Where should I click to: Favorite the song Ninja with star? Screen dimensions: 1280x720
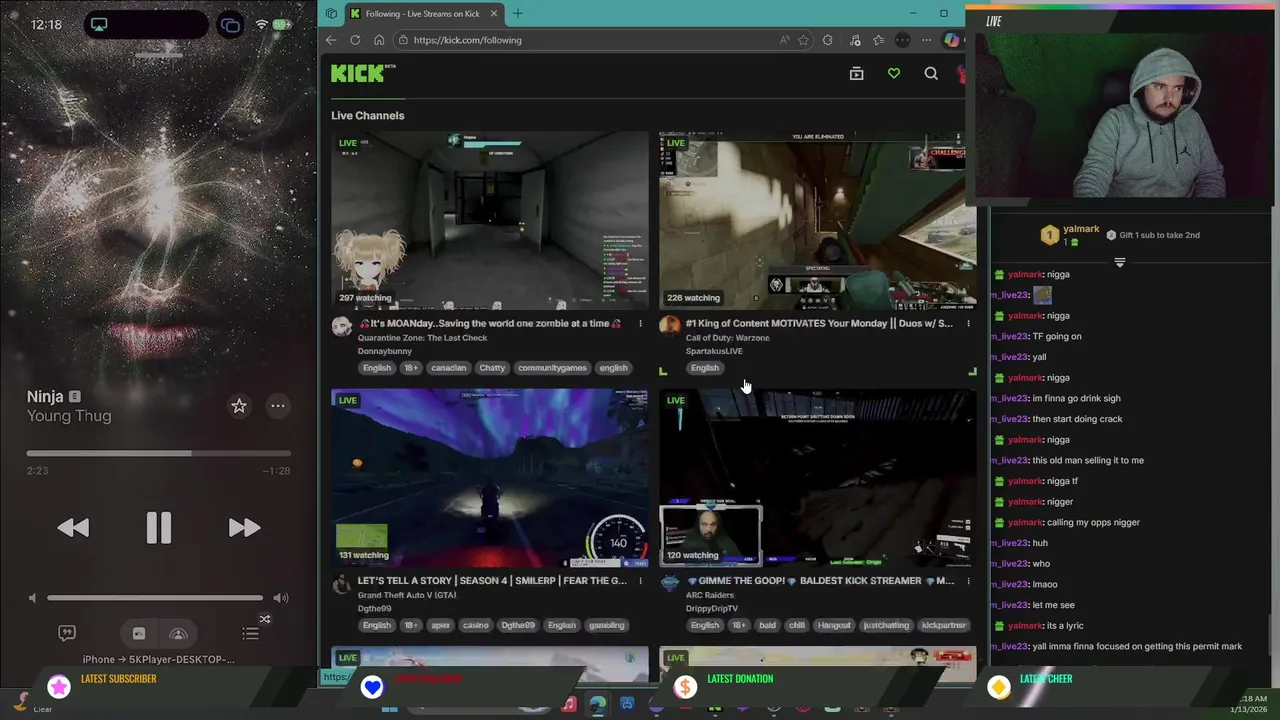239,406
